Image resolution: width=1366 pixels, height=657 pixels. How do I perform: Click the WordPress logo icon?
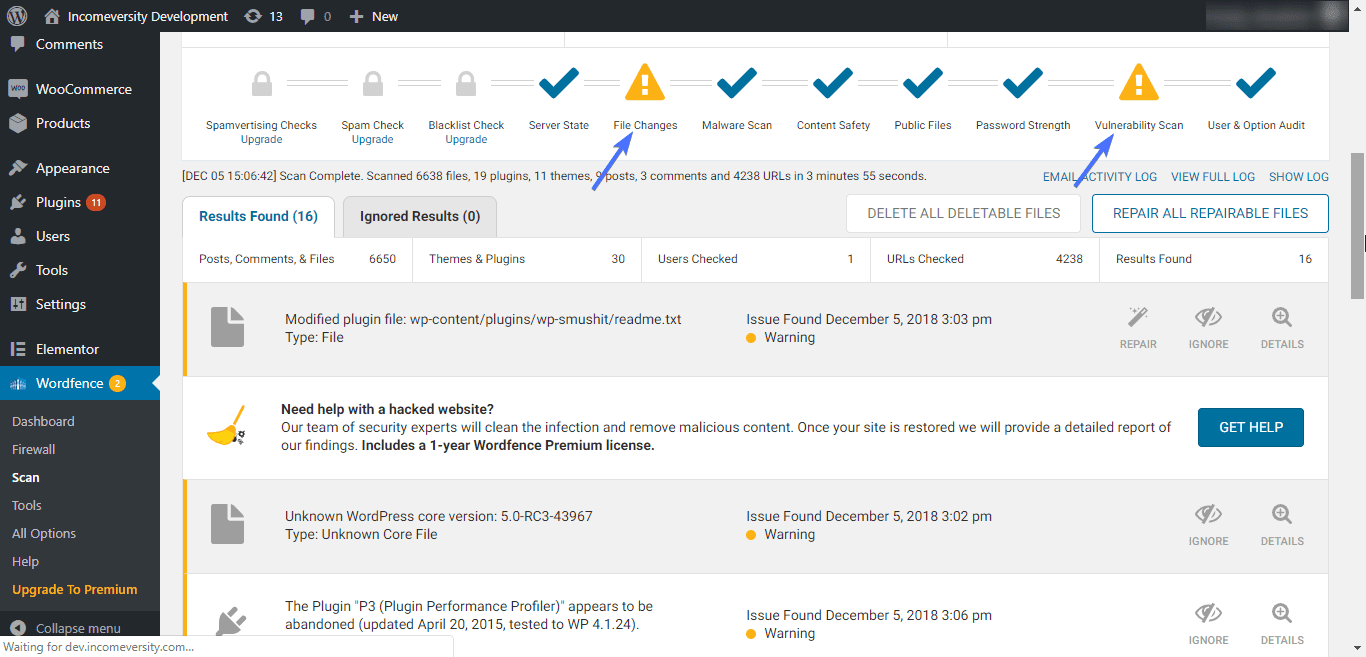[17, 16]
